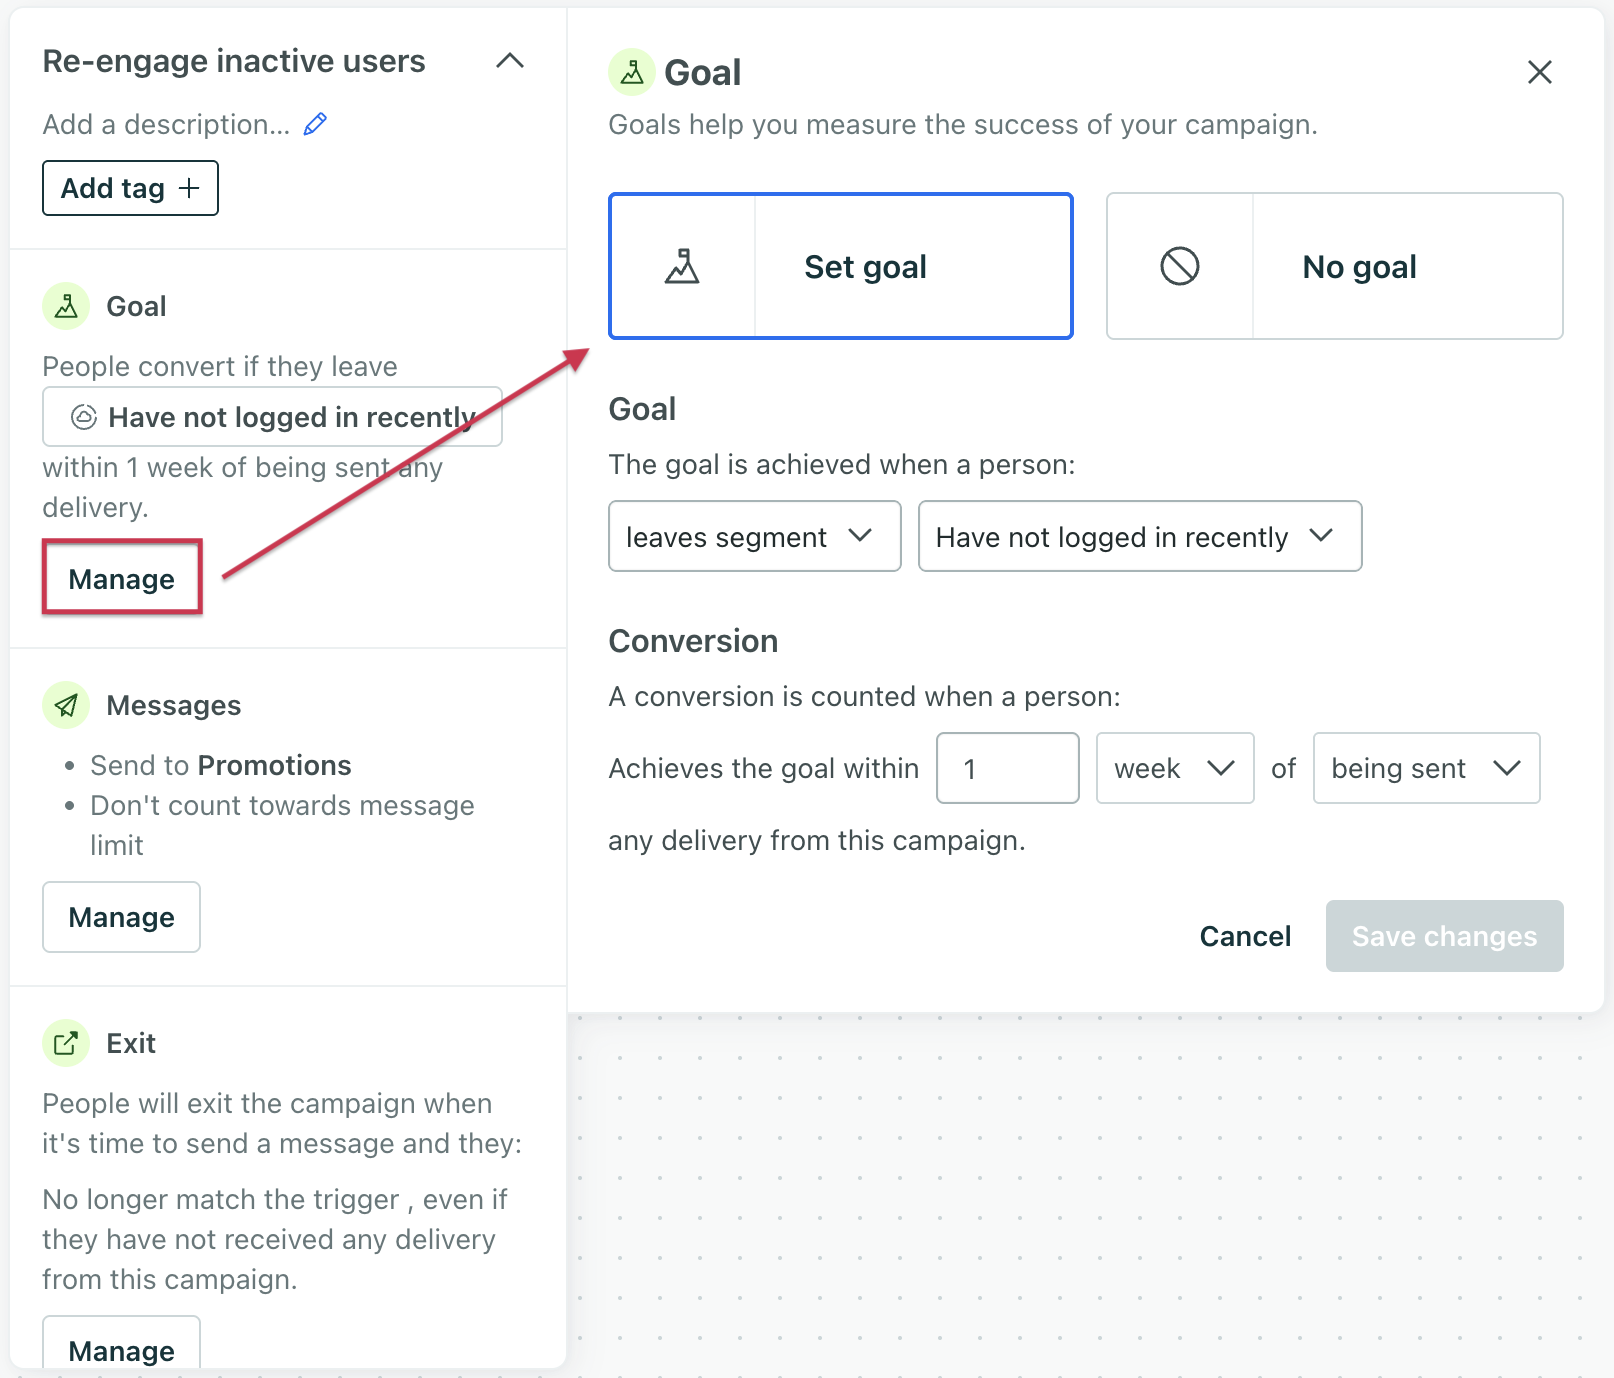This screenshot has height=1378, width=1614.
Task: Click the Exit icon in sidebar
Action: [x=66, y=1043]
